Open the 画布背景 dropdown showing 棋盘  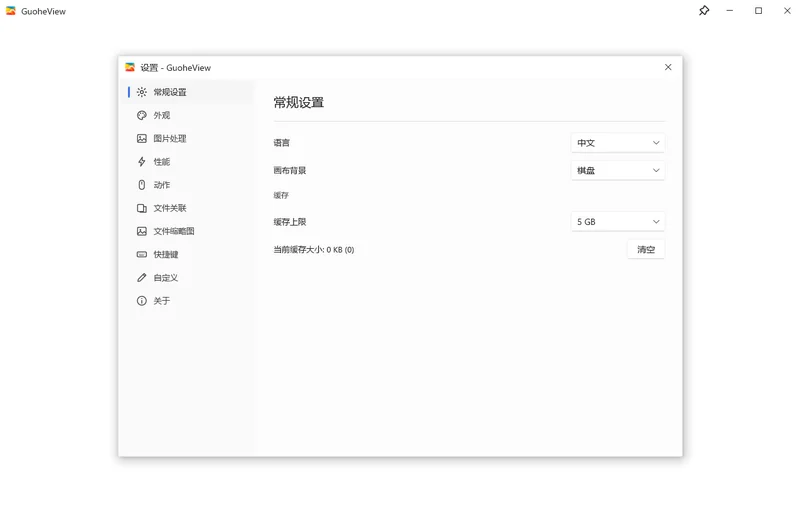[618, 170]
